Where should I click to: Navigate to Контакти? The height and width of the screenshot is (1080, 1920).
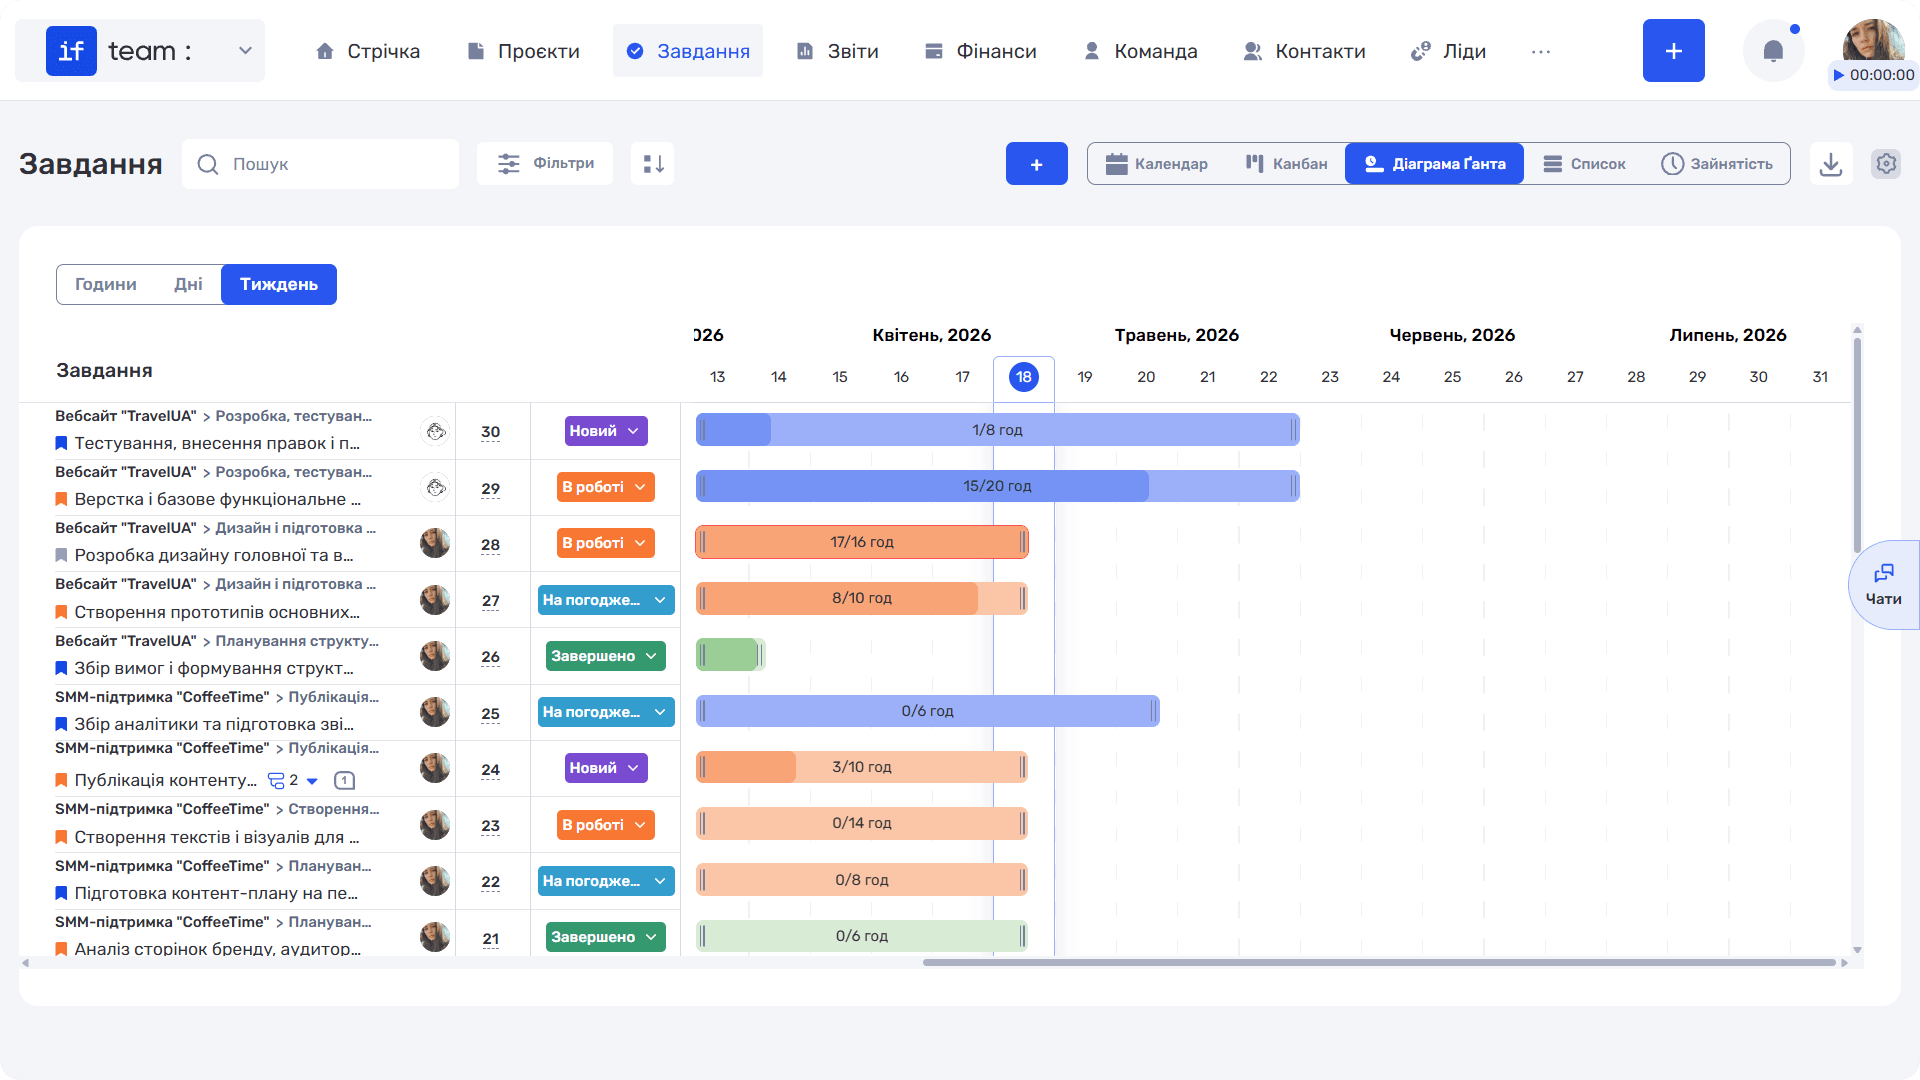(x=1304, y=51)
